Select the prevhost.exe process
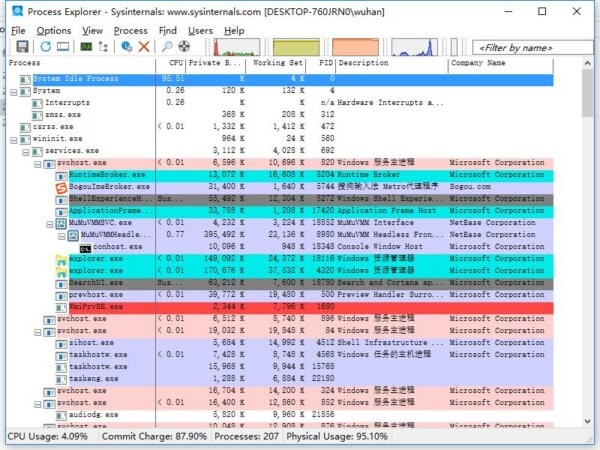The image size is (600, 450). coord(280,295)
